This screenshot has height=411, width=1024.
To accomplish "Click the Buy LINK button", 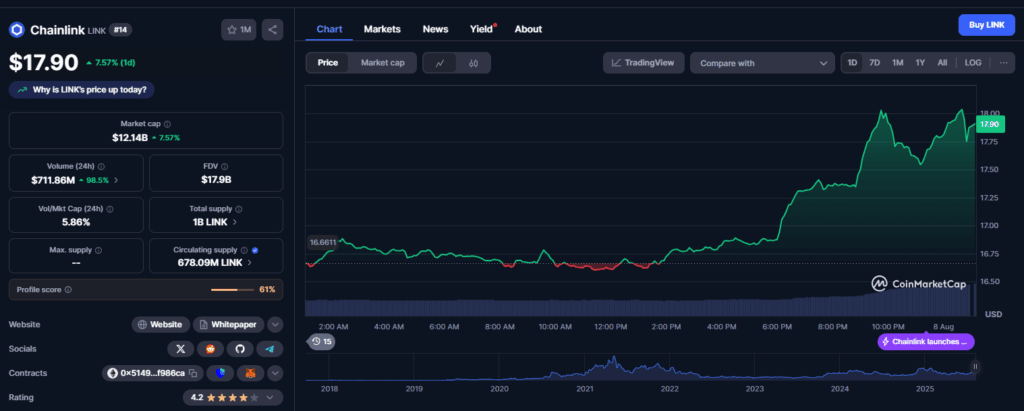I will pyautogui.click(x=986, y=25).
